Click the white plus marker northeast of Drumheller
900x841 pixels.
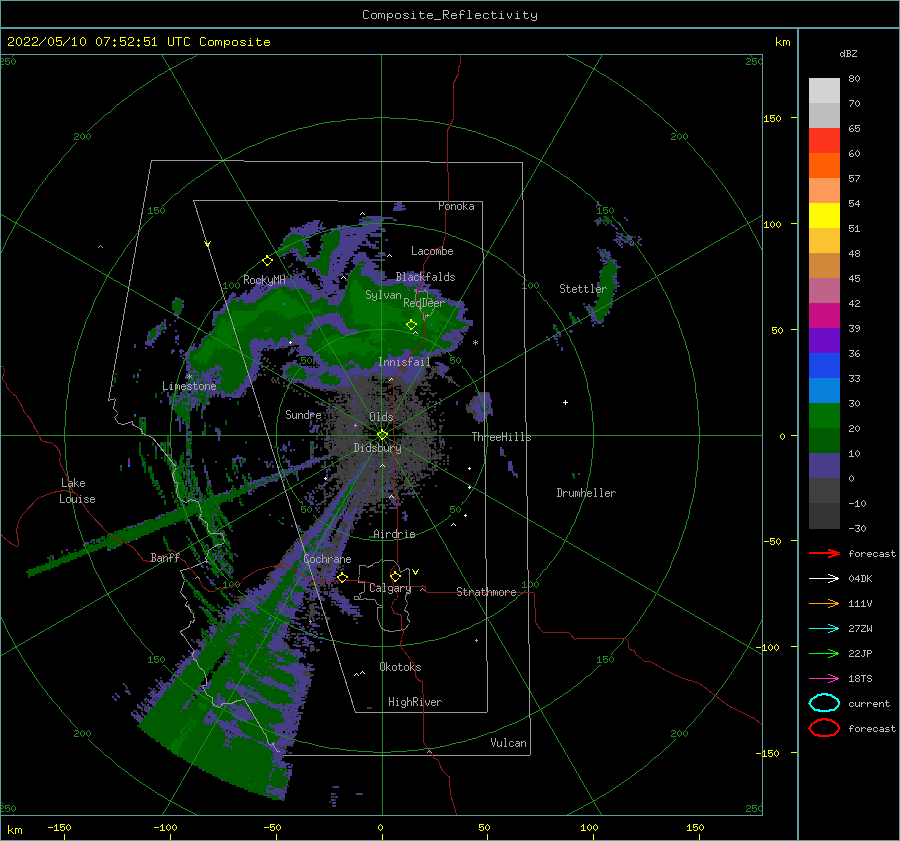pyautogui.click(x=565, y=402)
